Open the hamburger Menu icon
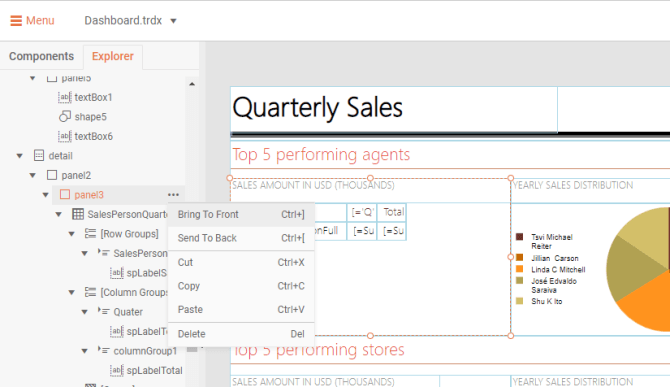670x387 pixels. point(16,21)
